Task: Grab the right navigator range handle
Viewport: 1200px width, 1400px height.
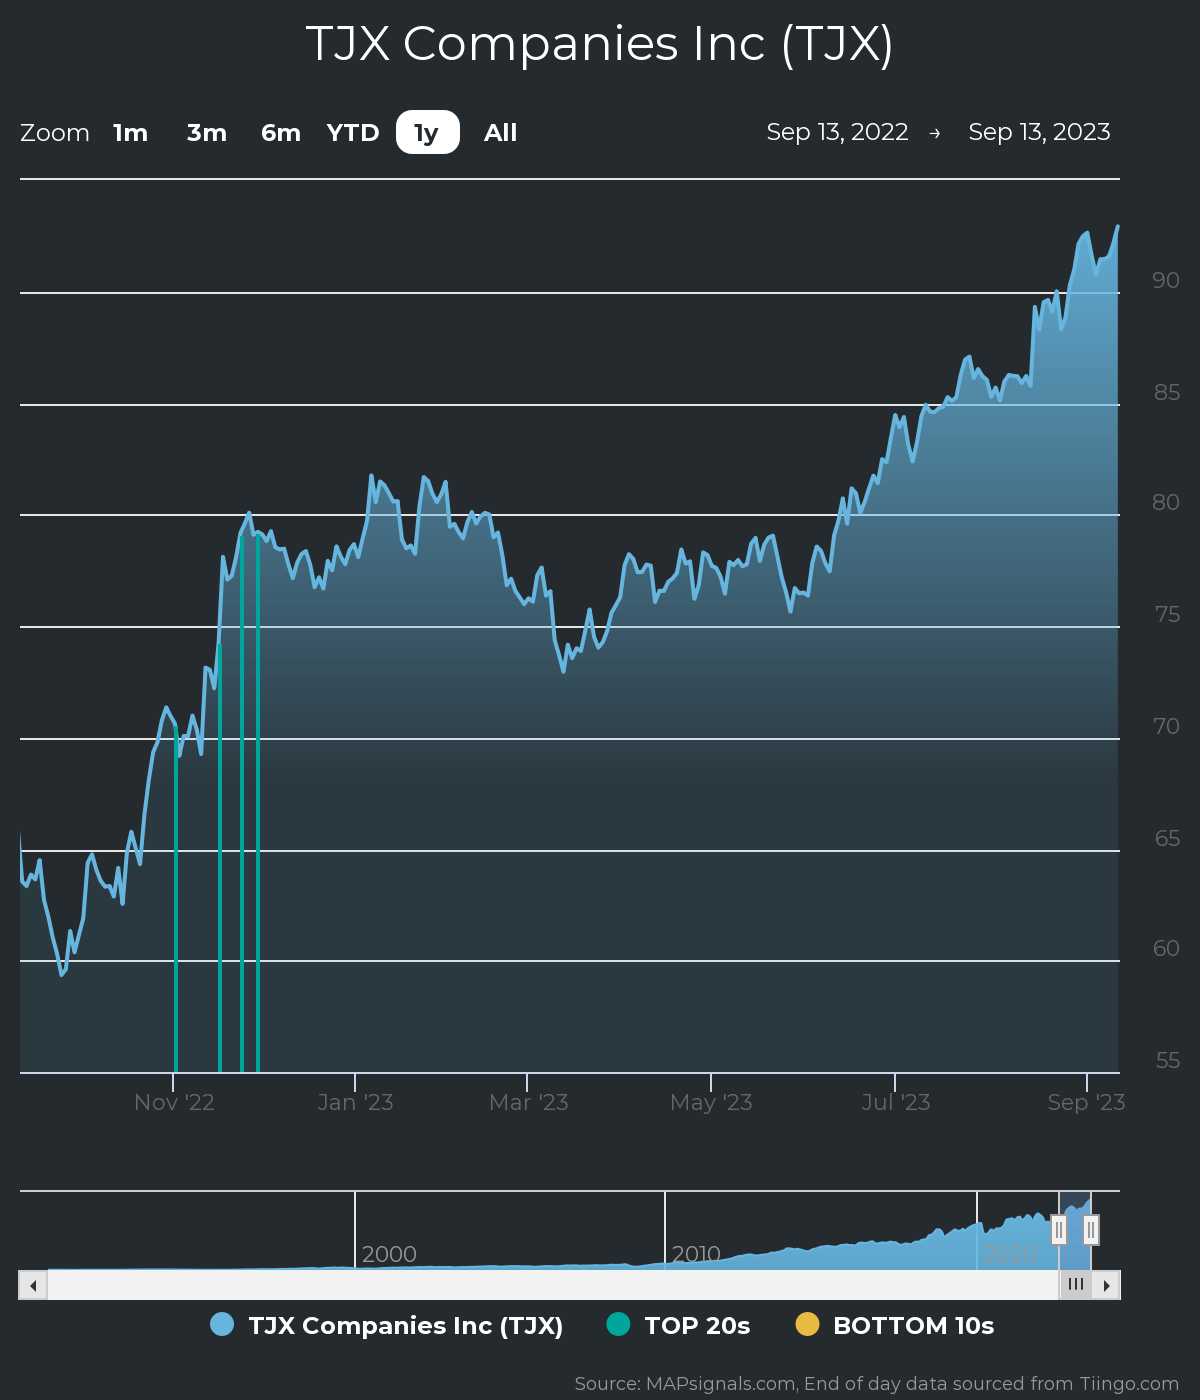Action: 1091,1230
